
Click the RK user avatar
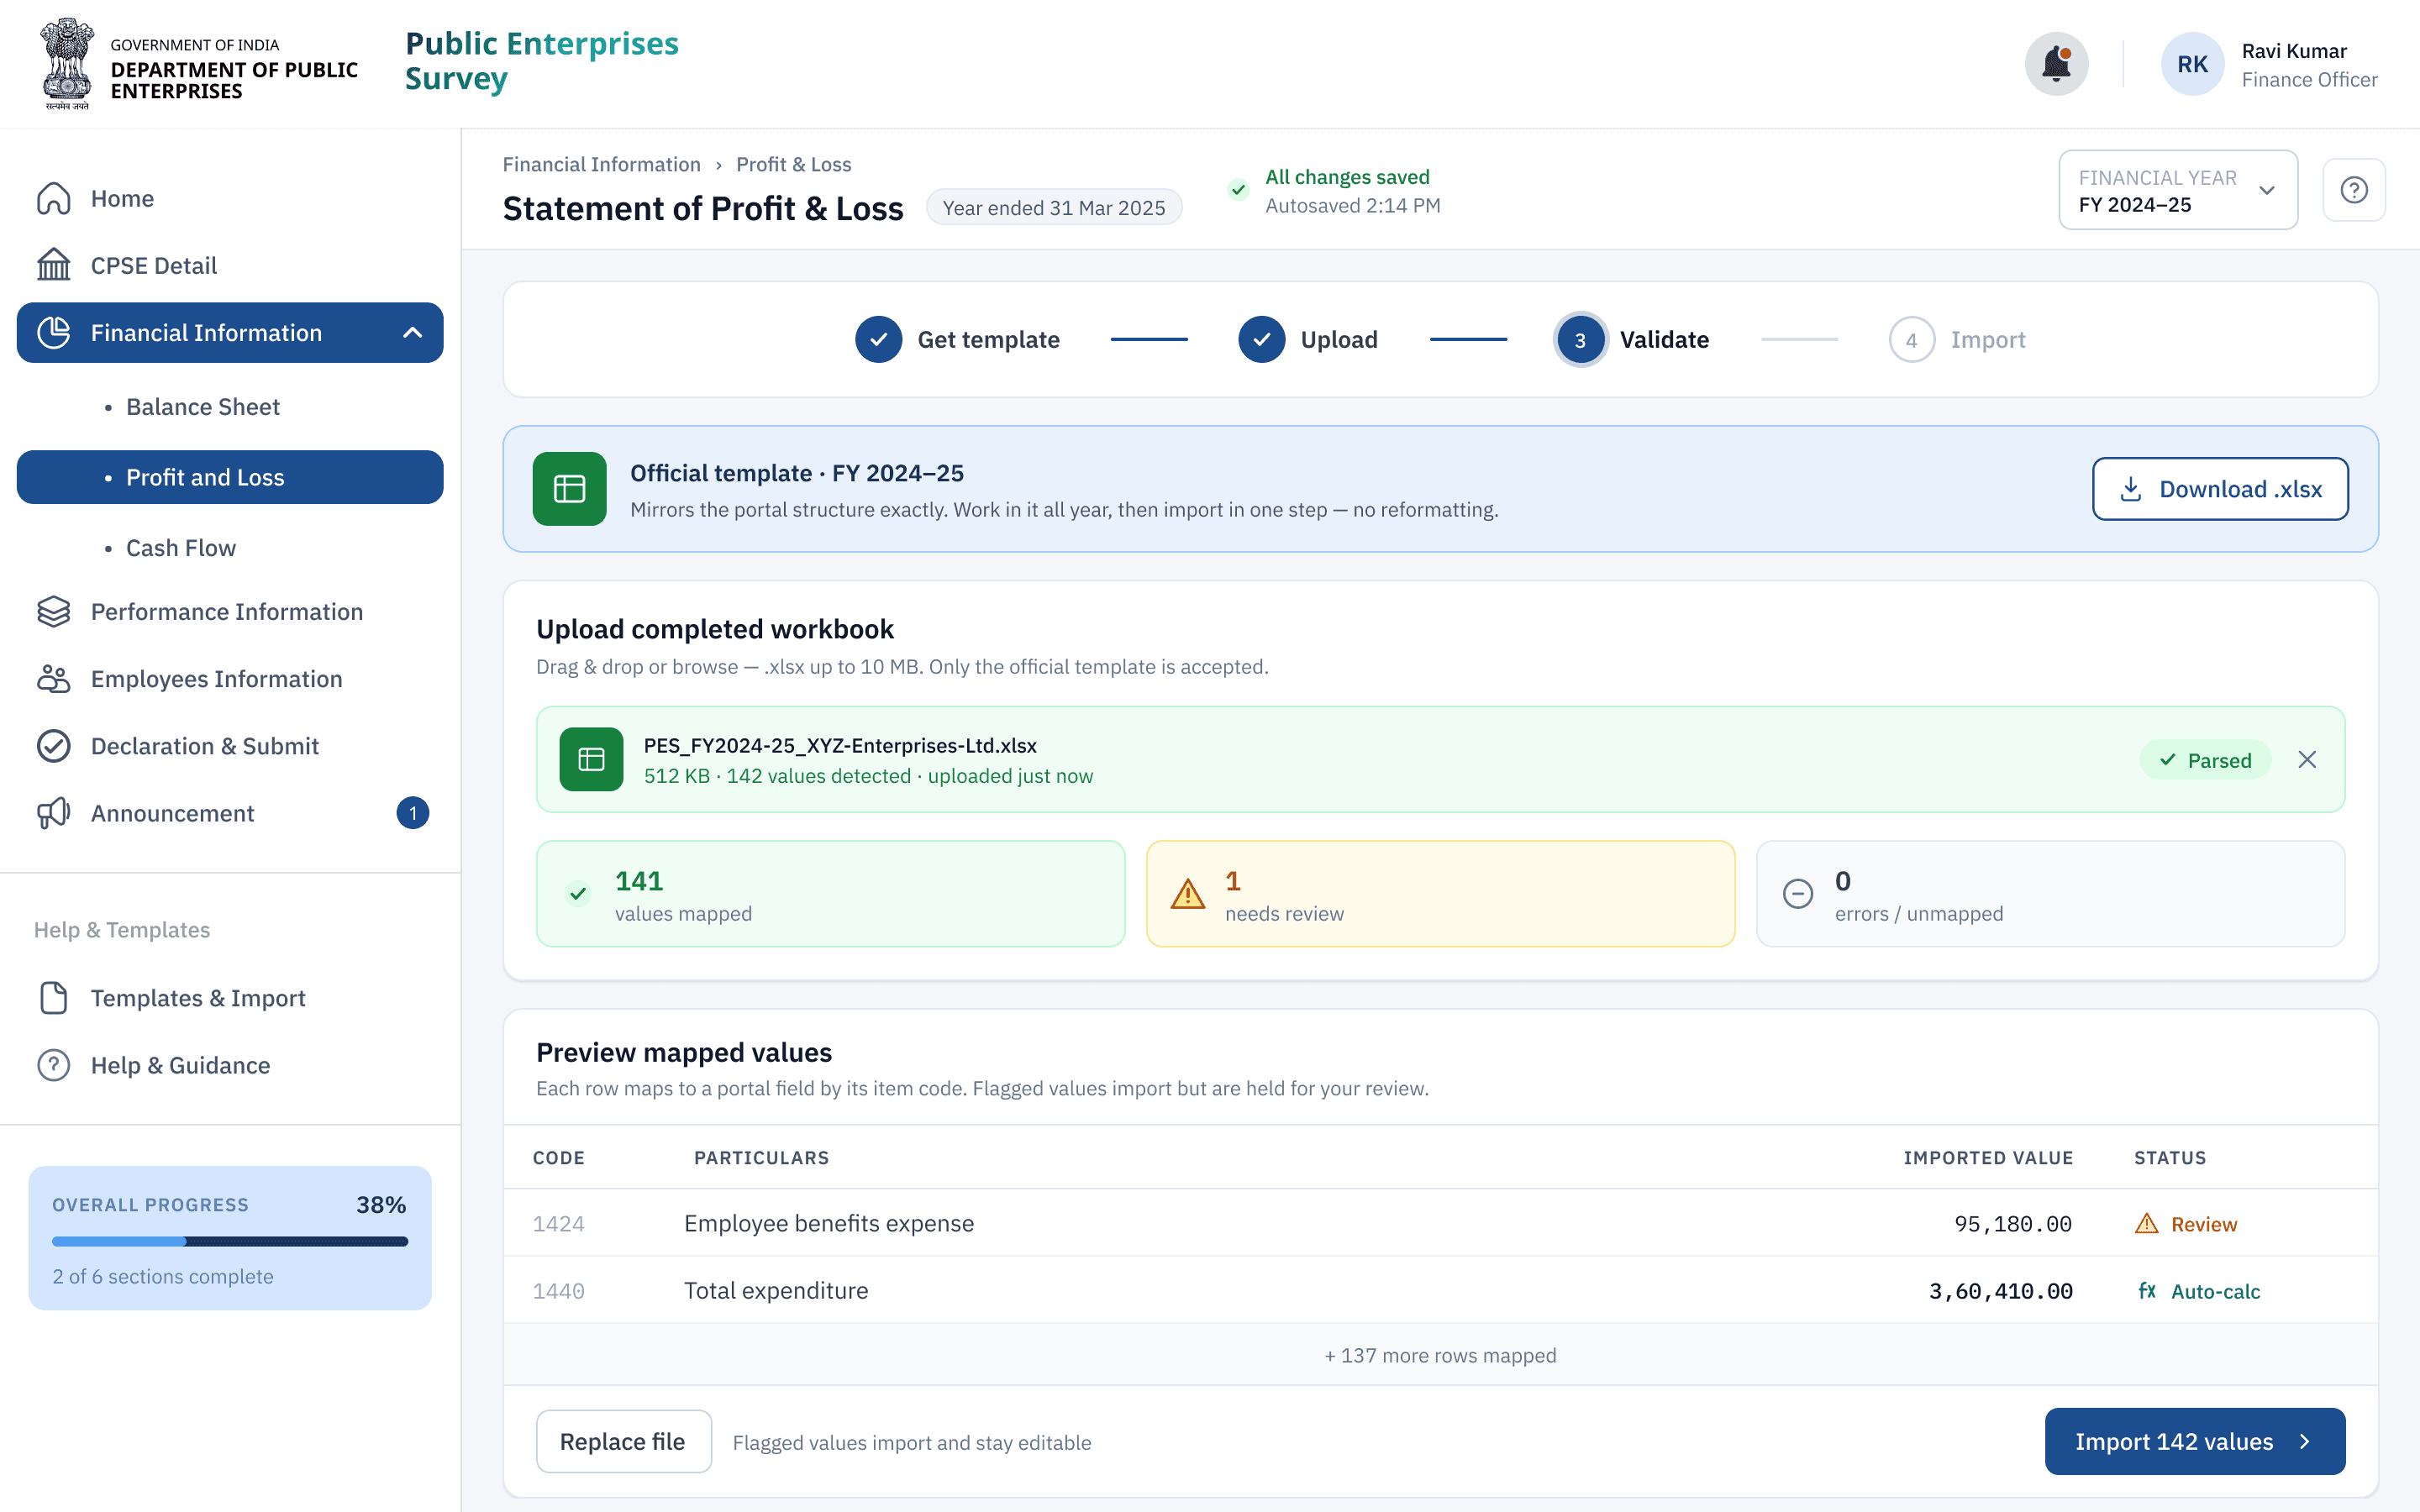[2192, 64]
